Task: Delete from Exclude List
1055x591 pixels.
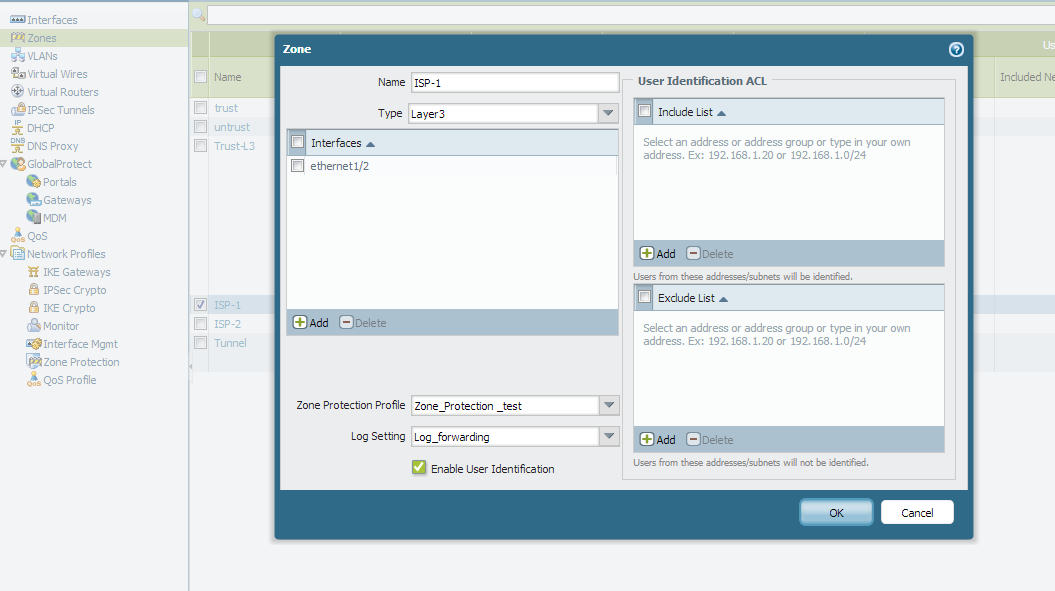Action: coord(710,440)
